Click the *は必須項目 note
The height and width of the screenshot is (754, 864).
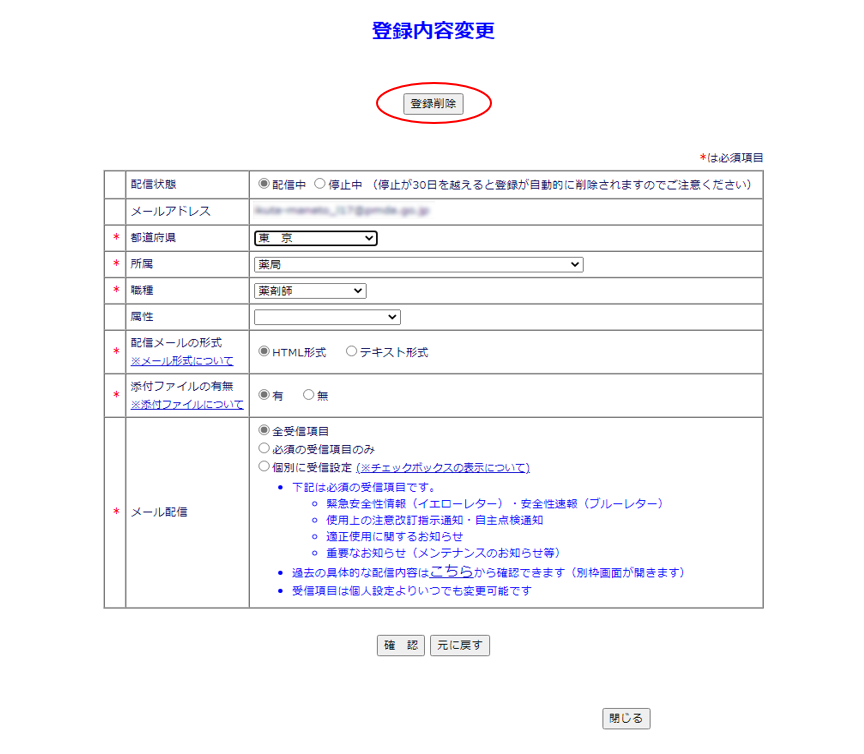tap(732, 158)
